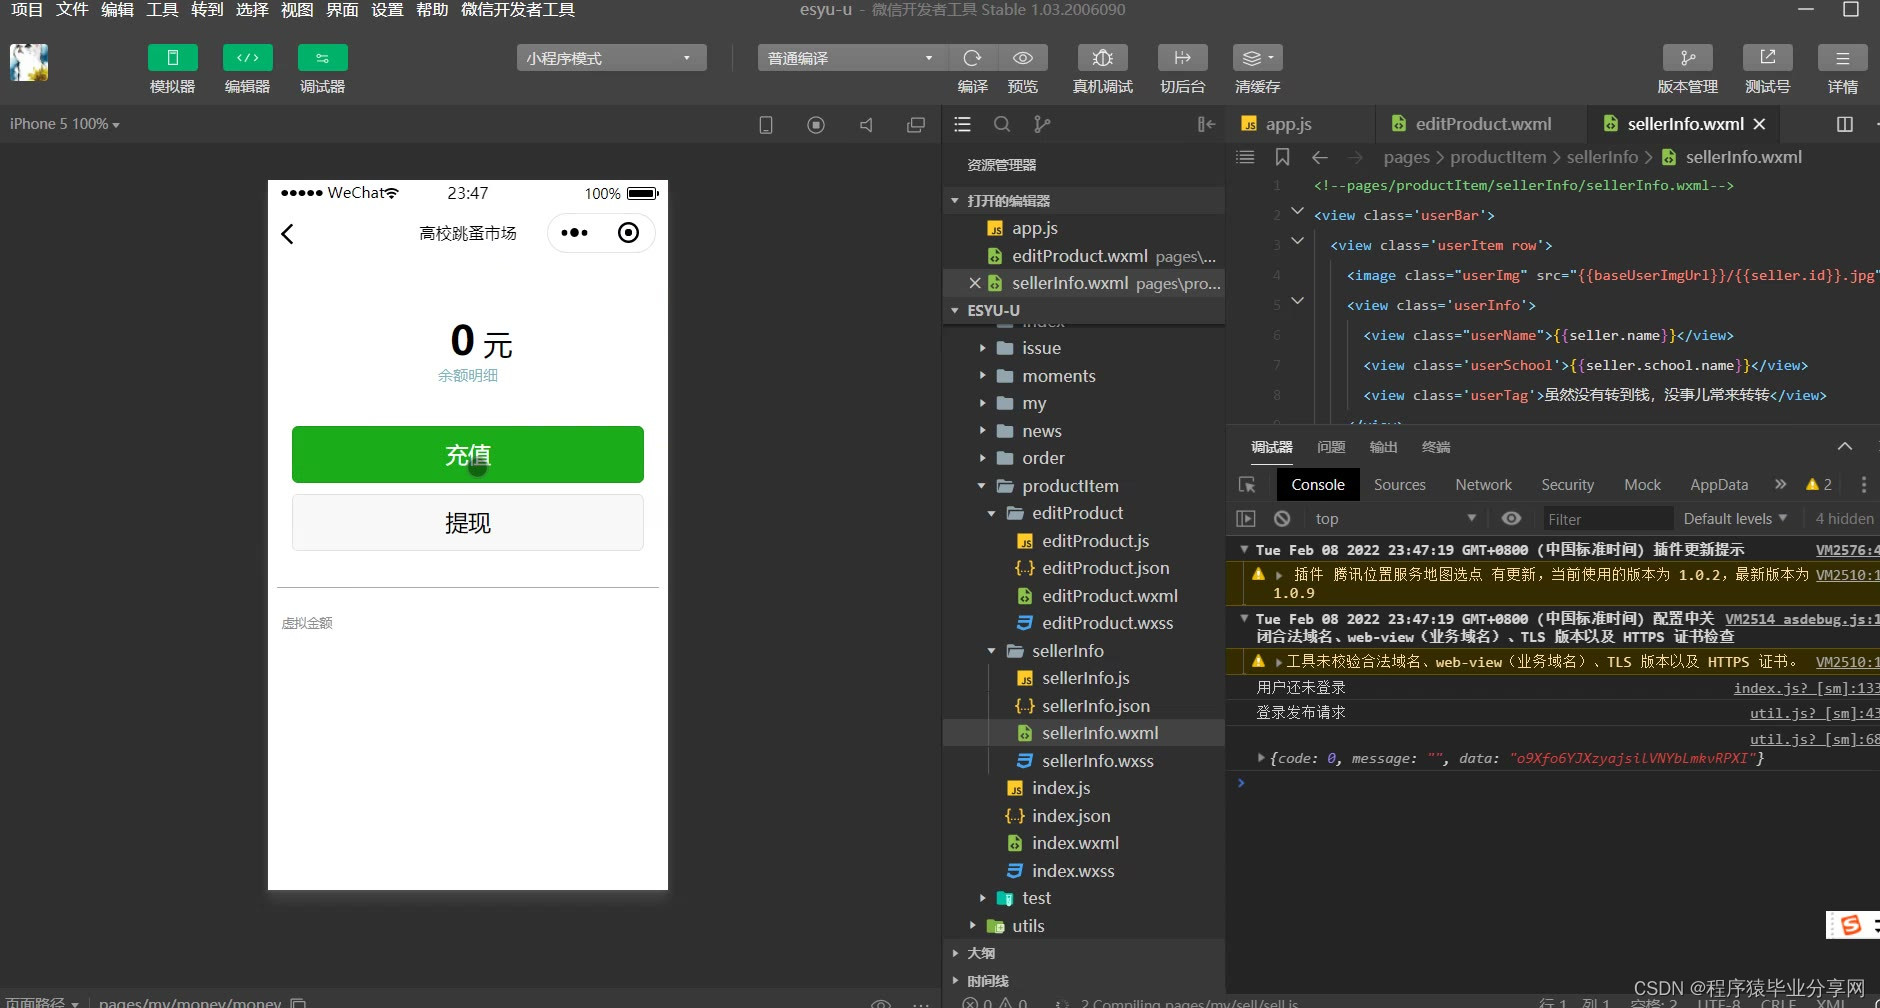Screen dimensions: 1880x1008
Task: Toggle the simulator mute speaker icon
Action: tap(866, 125)
